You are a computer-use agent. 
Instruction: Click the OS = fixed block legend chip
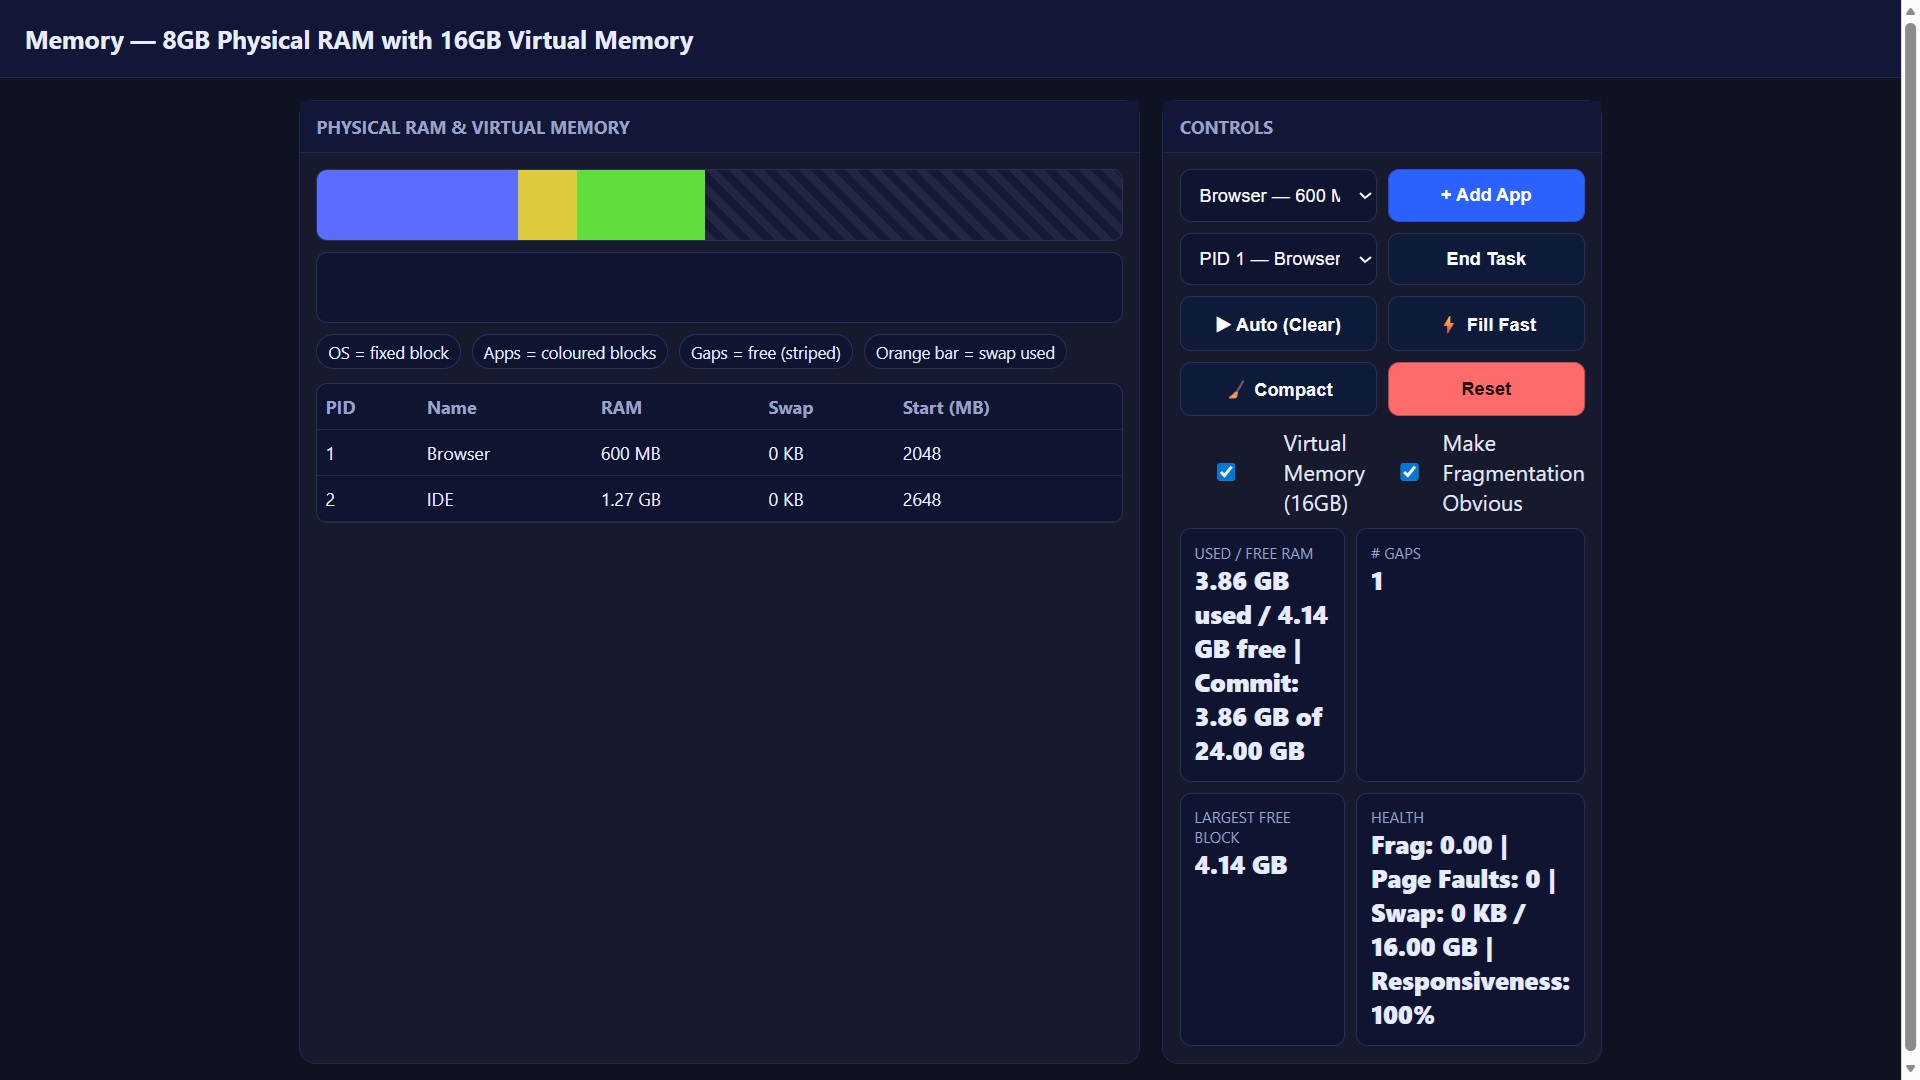click(388, 352)
